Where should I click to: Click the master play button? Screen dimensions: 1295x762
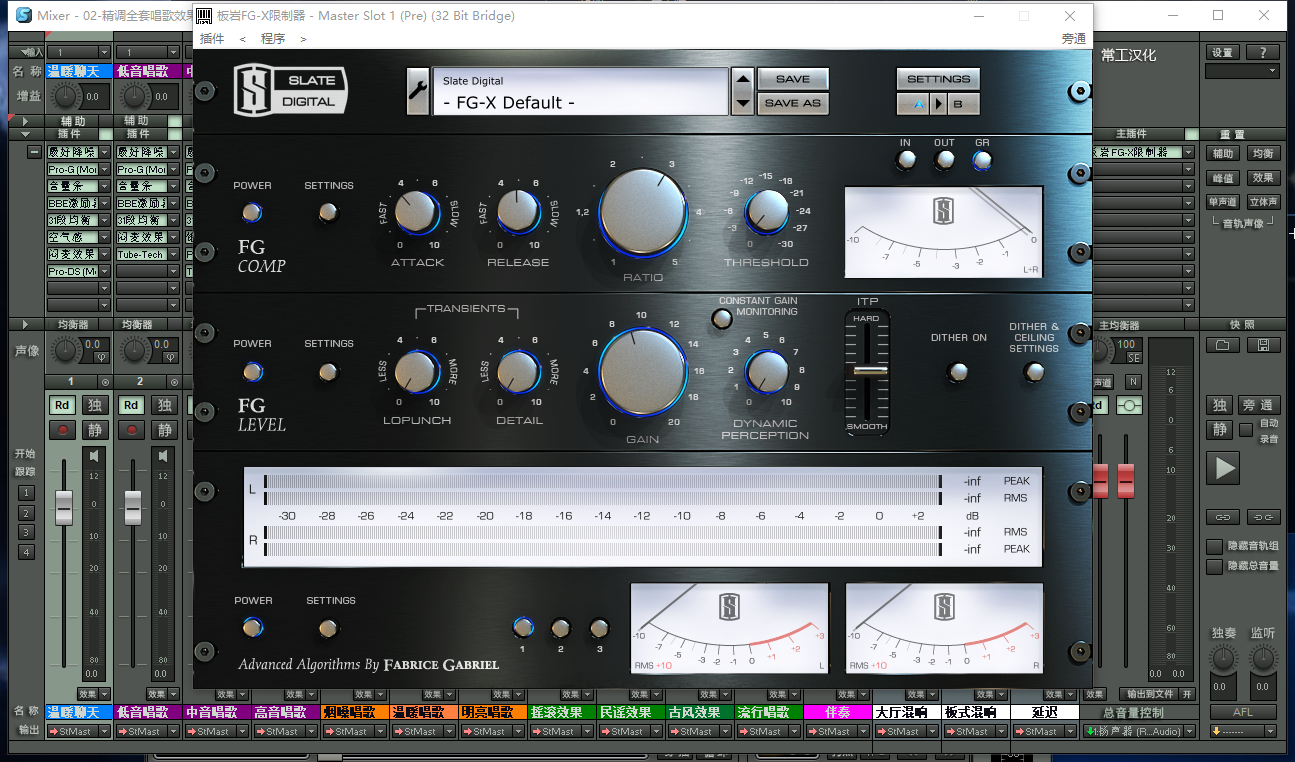point(1222,467)
